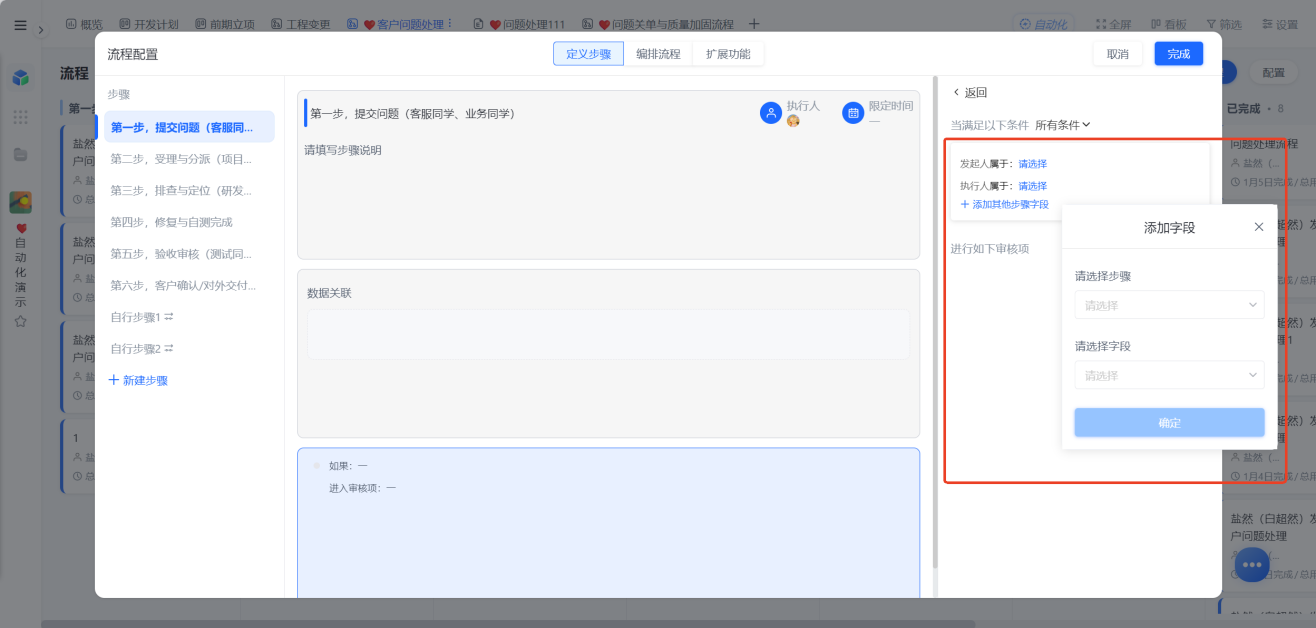Image resolution: width=1316 pixels, height=628 pixels.
Task: Star the workspace in left sidebar
Action: (20, 321)
